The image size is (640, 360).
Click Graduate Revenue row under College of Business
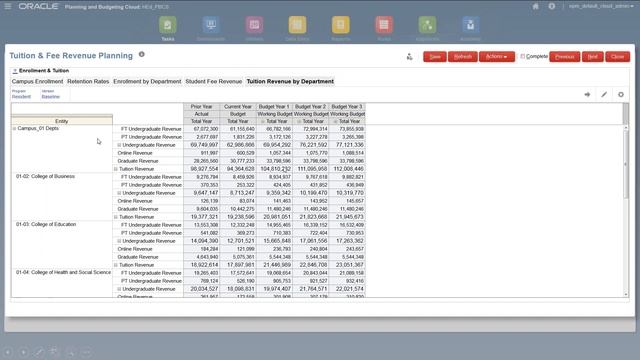tap(138, 209)
